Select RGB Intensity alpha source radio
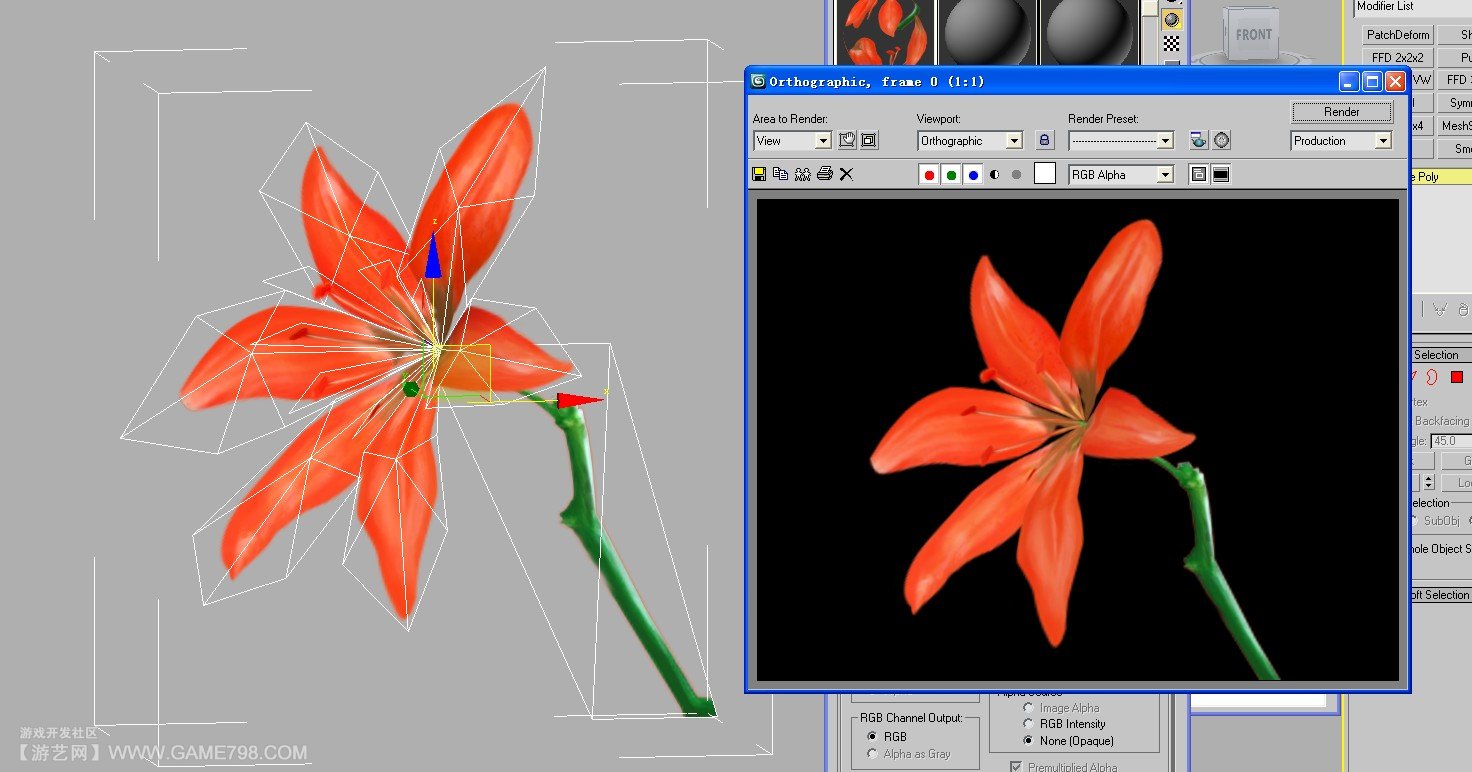Viewport: 1472px width, 772px height. point(1029,724)
